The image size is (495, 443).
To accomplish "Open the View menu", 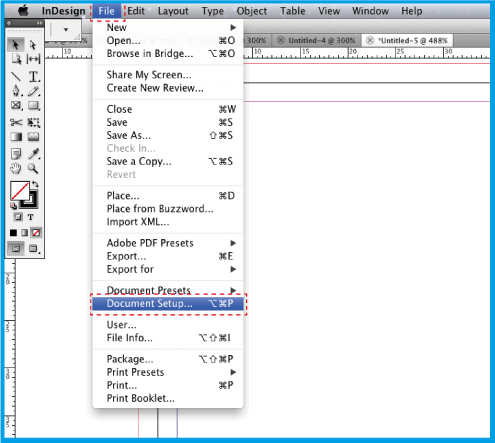I will [329, 11].
